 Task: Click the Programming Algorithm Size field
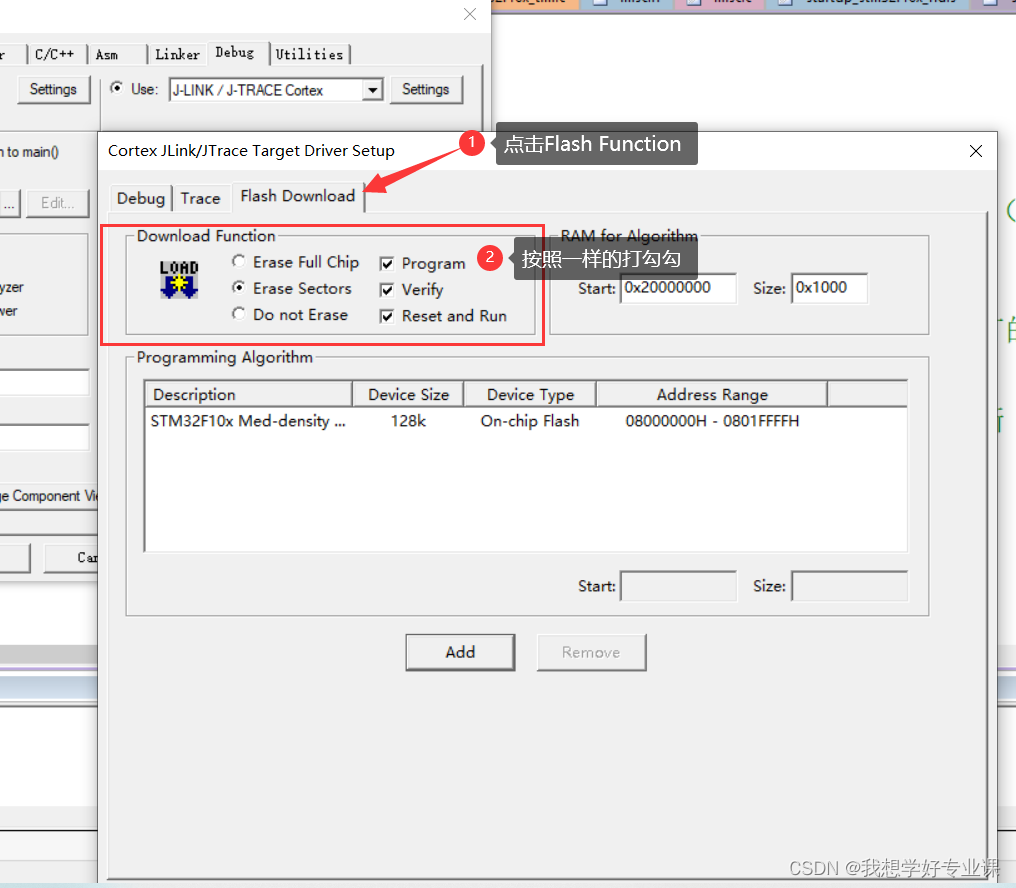click(849, 586)
